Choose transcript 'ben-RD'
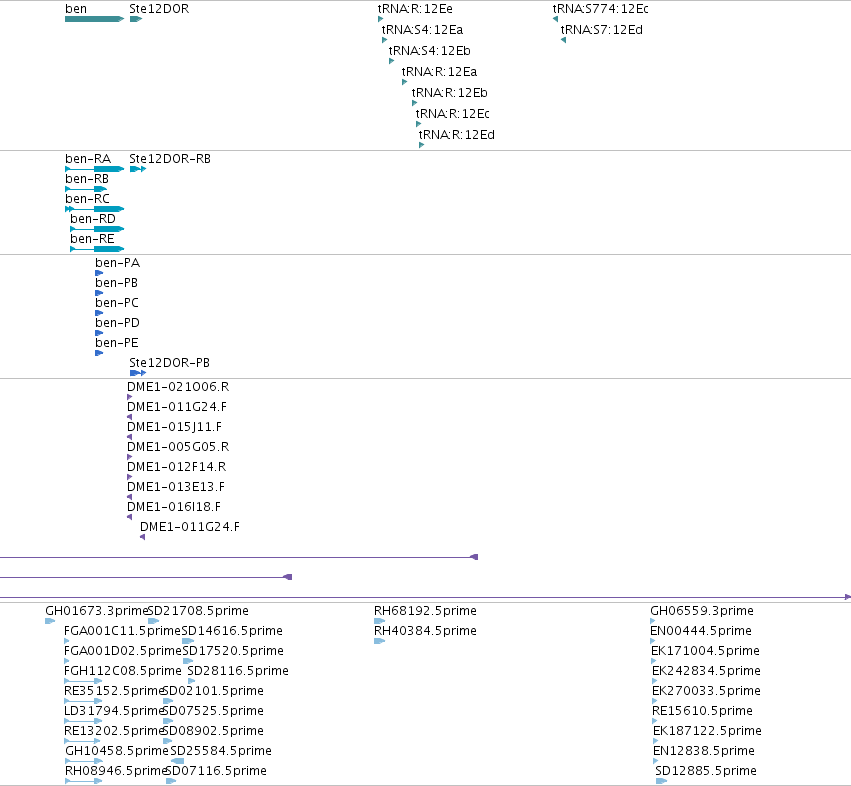 (x=93, y=219)
